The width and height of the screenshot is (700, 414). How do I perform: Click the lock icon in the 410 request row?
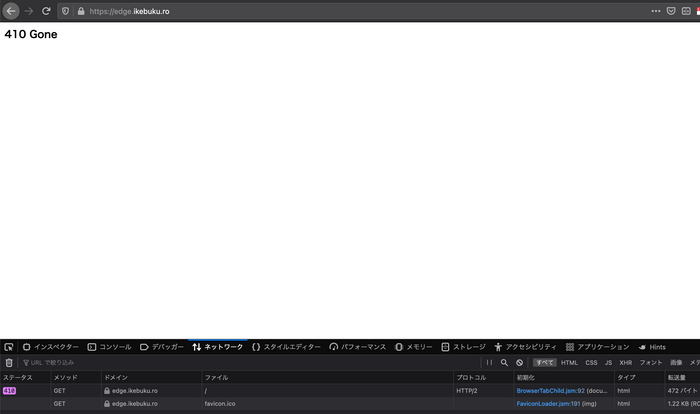(x=107, y=391)
